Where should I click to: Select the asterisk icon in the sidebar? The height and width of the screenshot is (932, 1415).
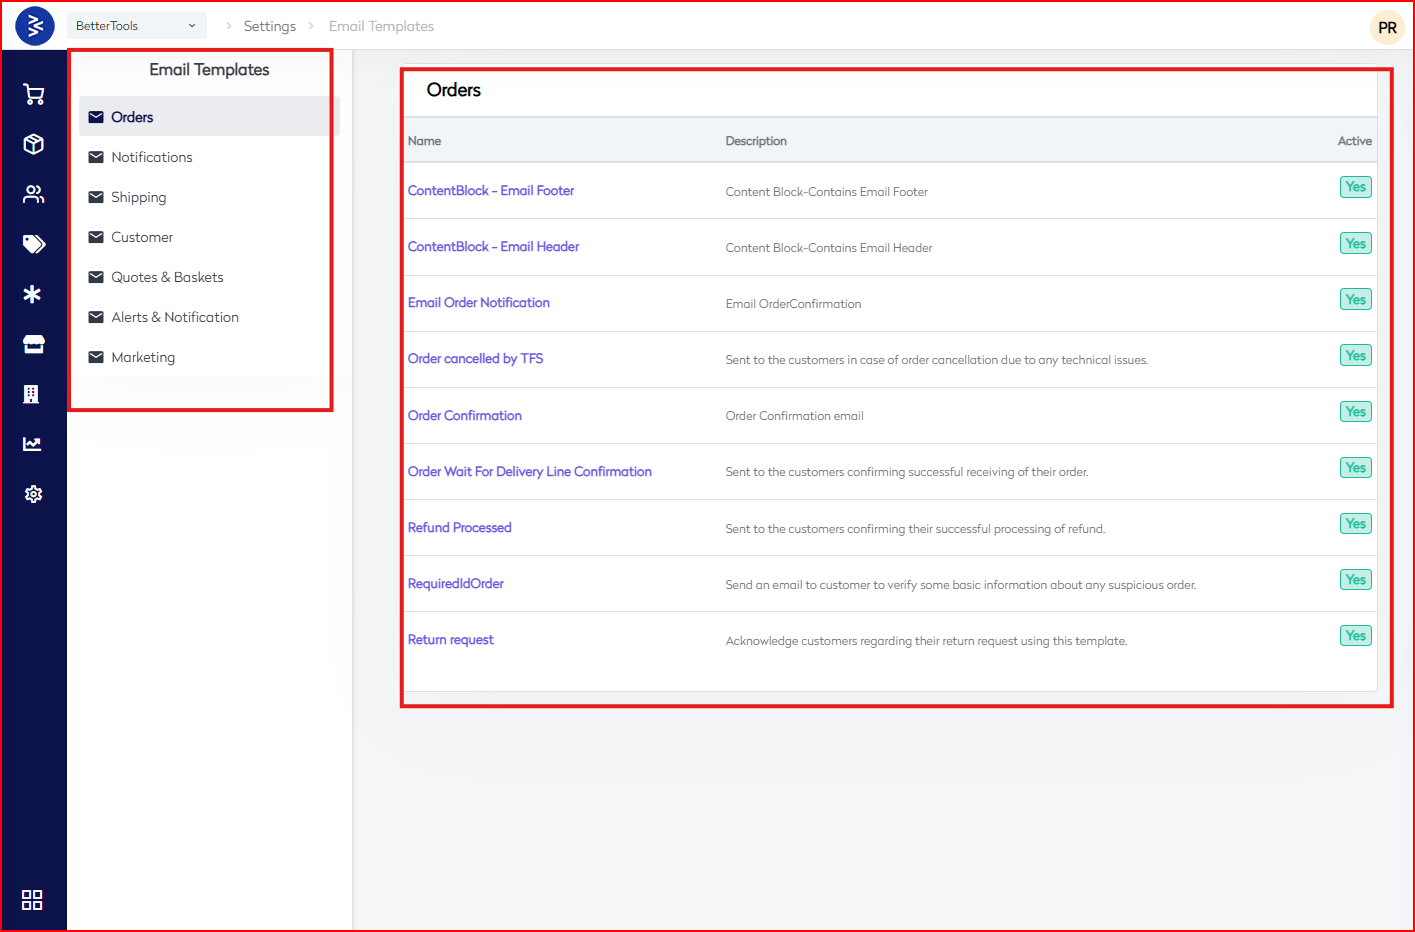(33, 294)
